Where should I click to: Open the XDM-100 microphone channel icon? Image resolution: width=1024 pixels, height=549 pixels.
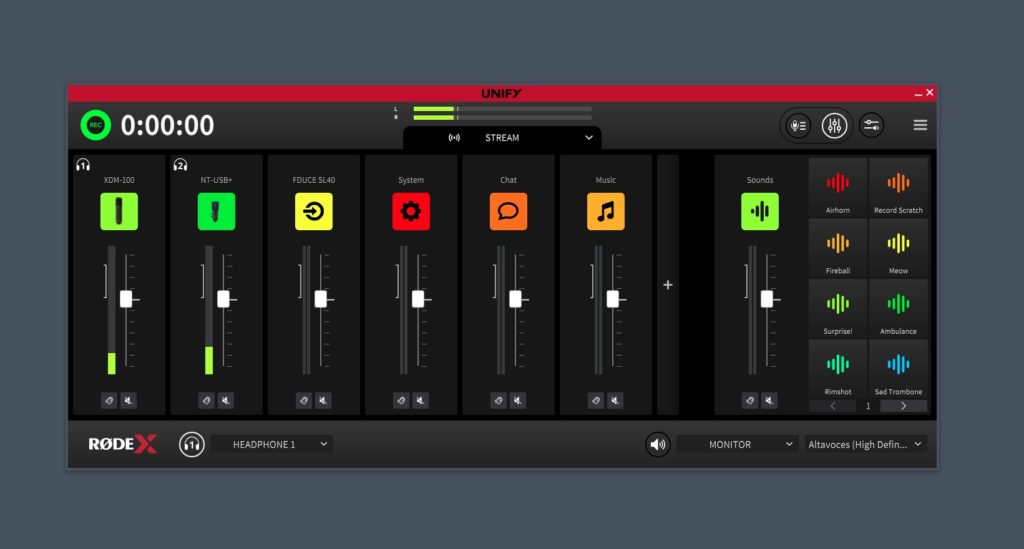pyautogui.click(x=119, y=212)
